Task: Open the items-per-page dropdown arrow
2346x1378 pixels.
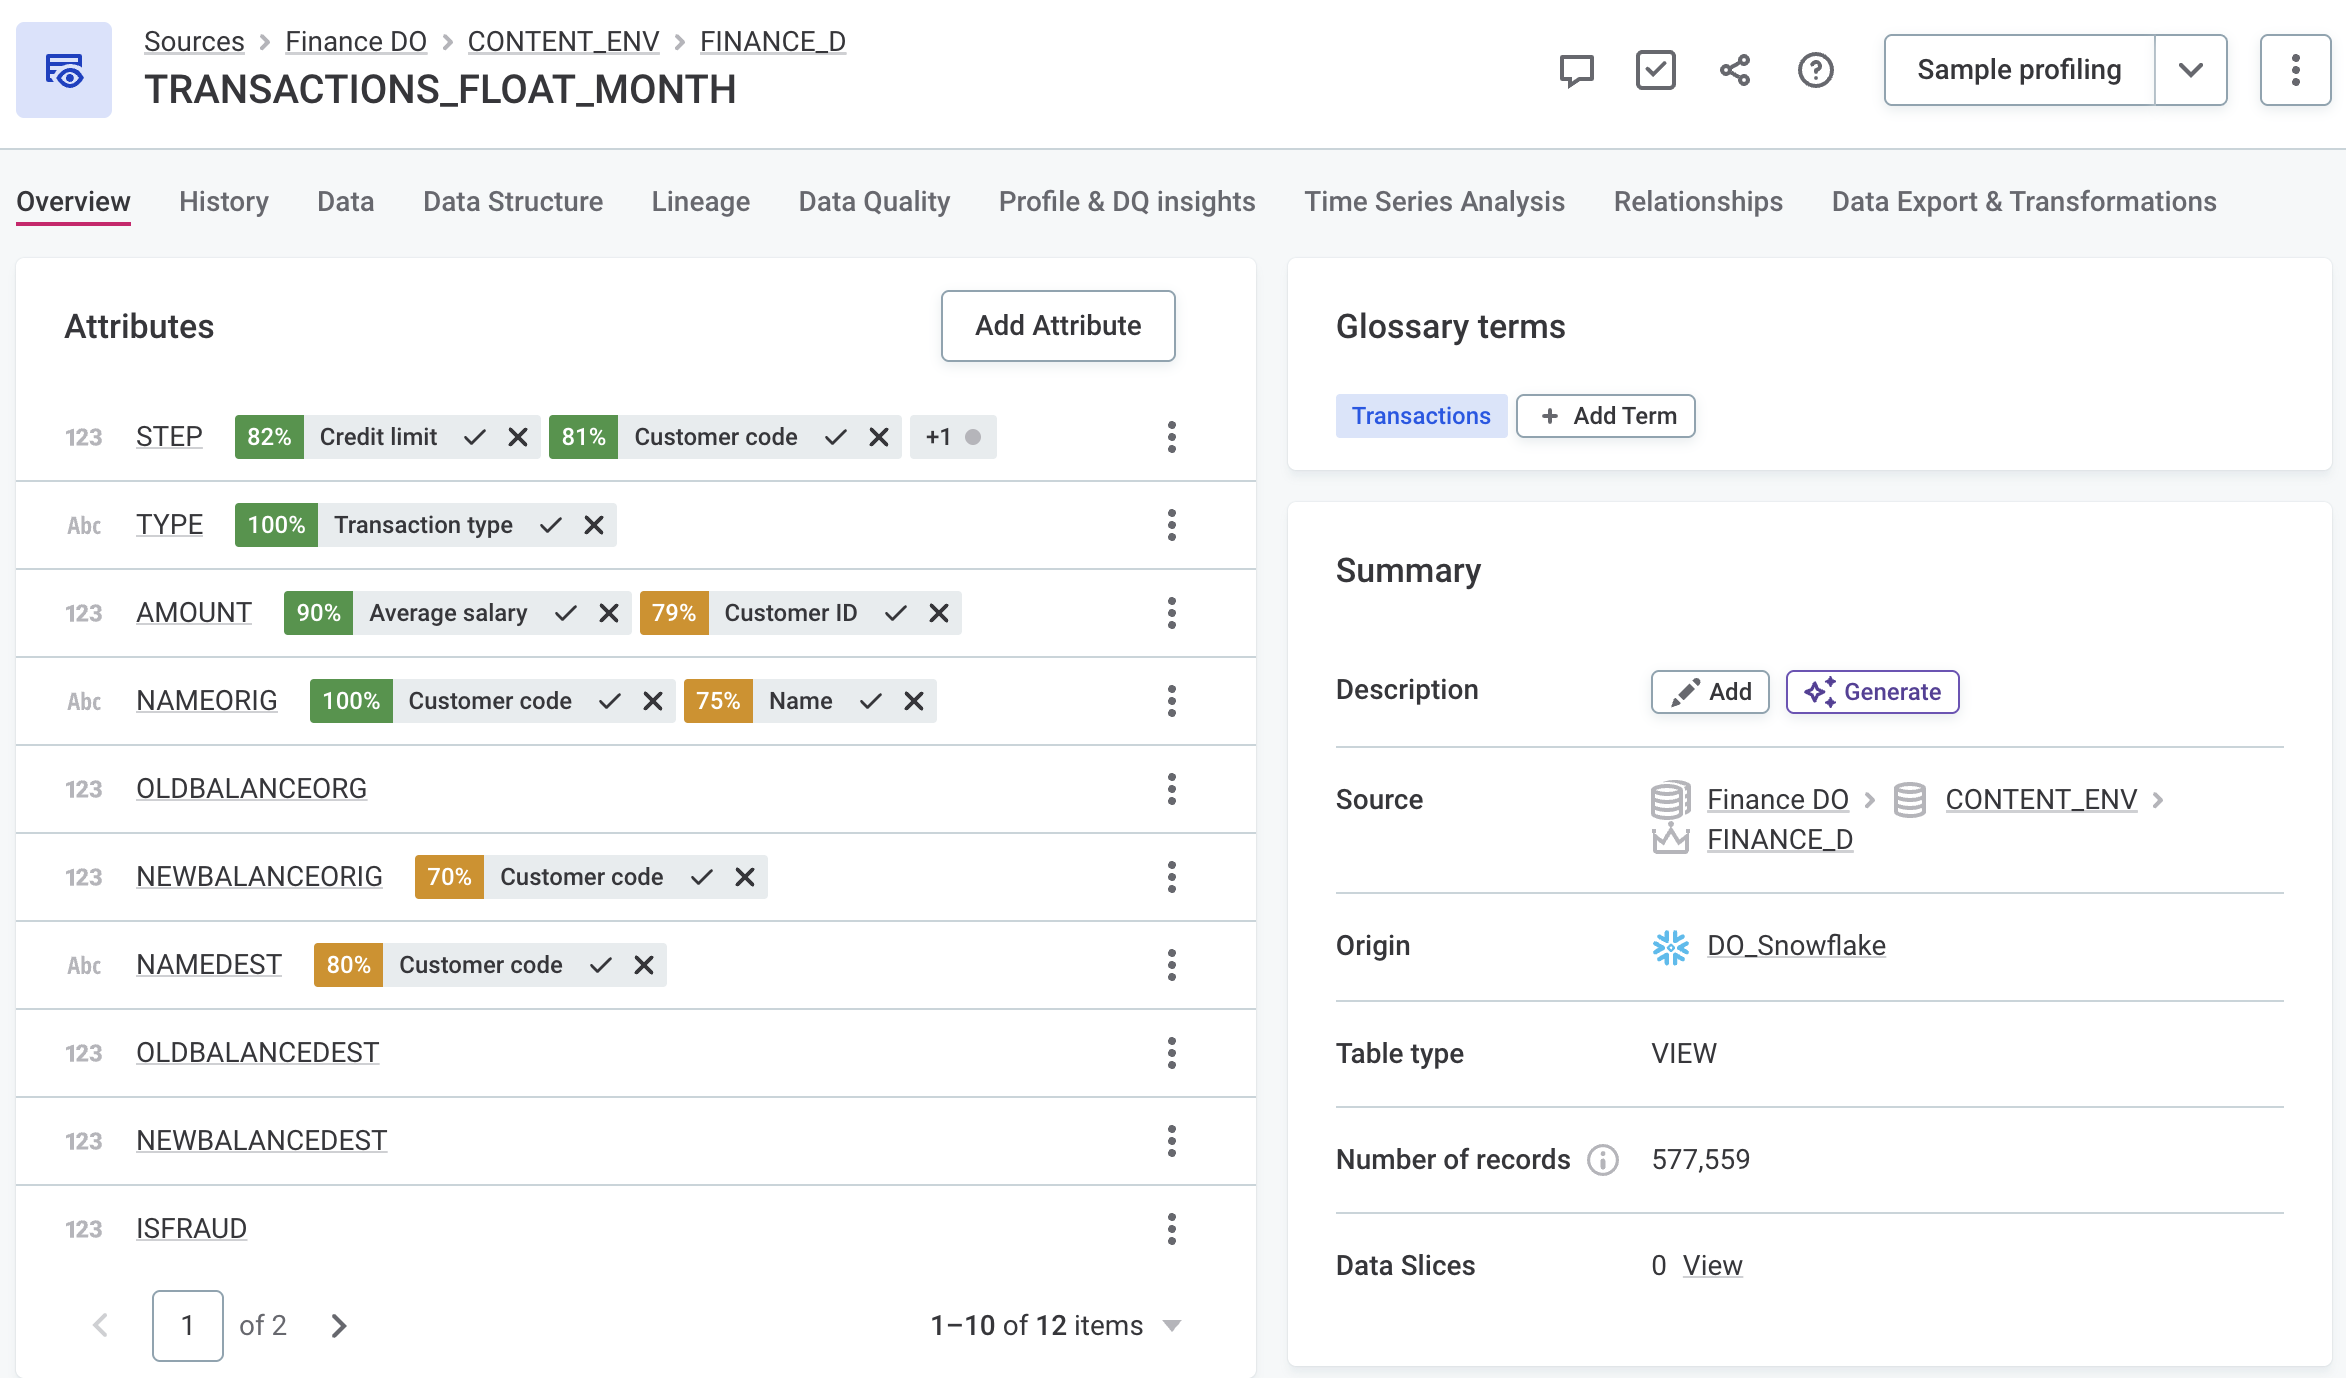Action: [x=1172, y=1326]
